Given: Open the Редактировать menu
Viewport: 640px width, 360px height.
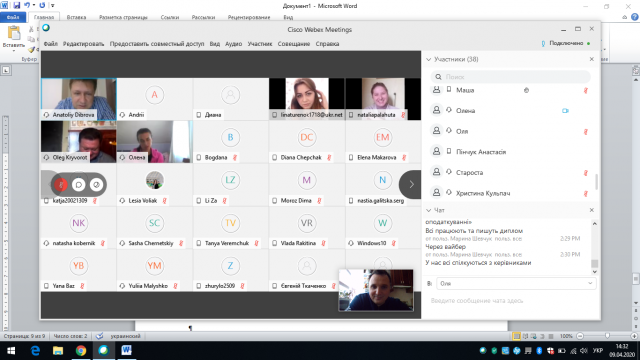Looking at the screenshot, I should [x=83, y=44].
